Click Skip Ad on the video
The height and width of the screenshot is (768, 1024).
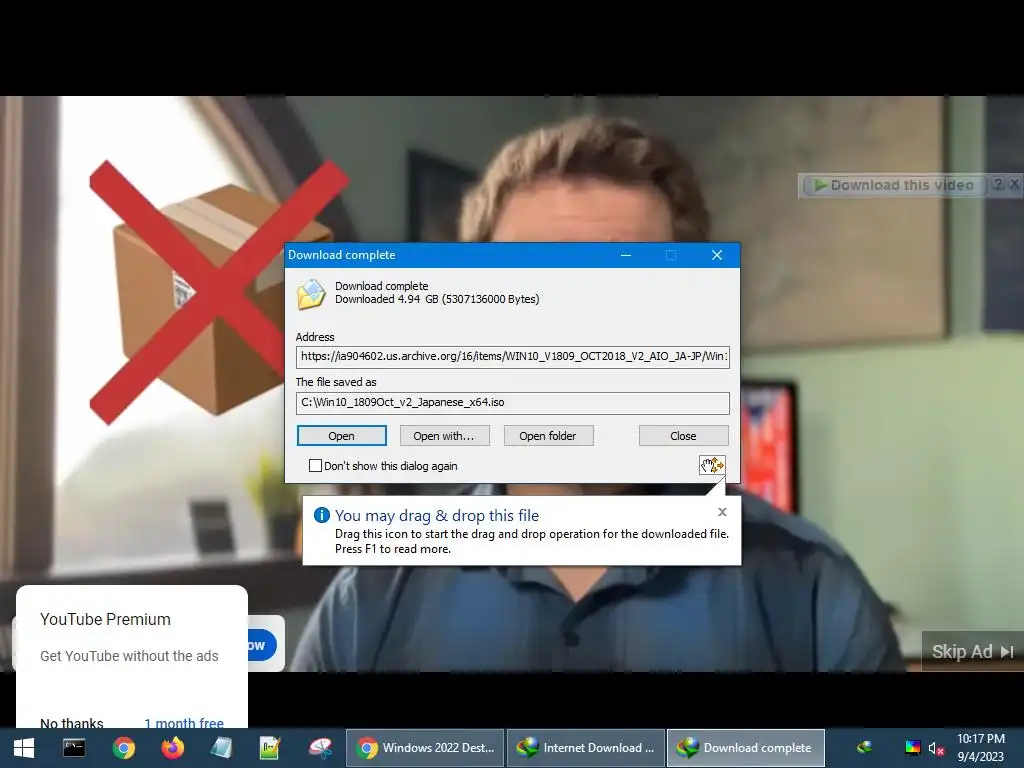click(x=972, y=651)
